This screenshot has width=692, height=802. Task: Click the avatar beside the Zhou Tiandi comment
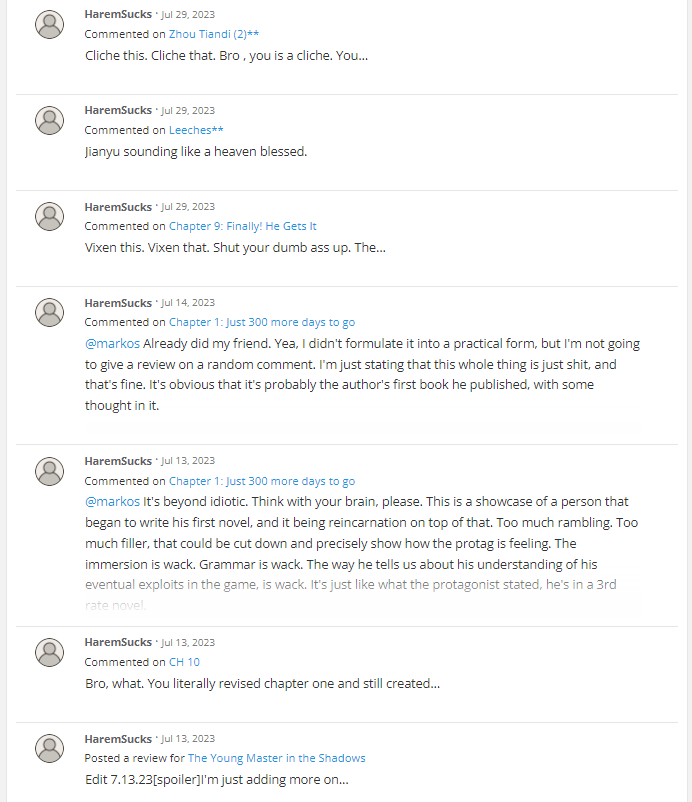click(x=50, y=24)
